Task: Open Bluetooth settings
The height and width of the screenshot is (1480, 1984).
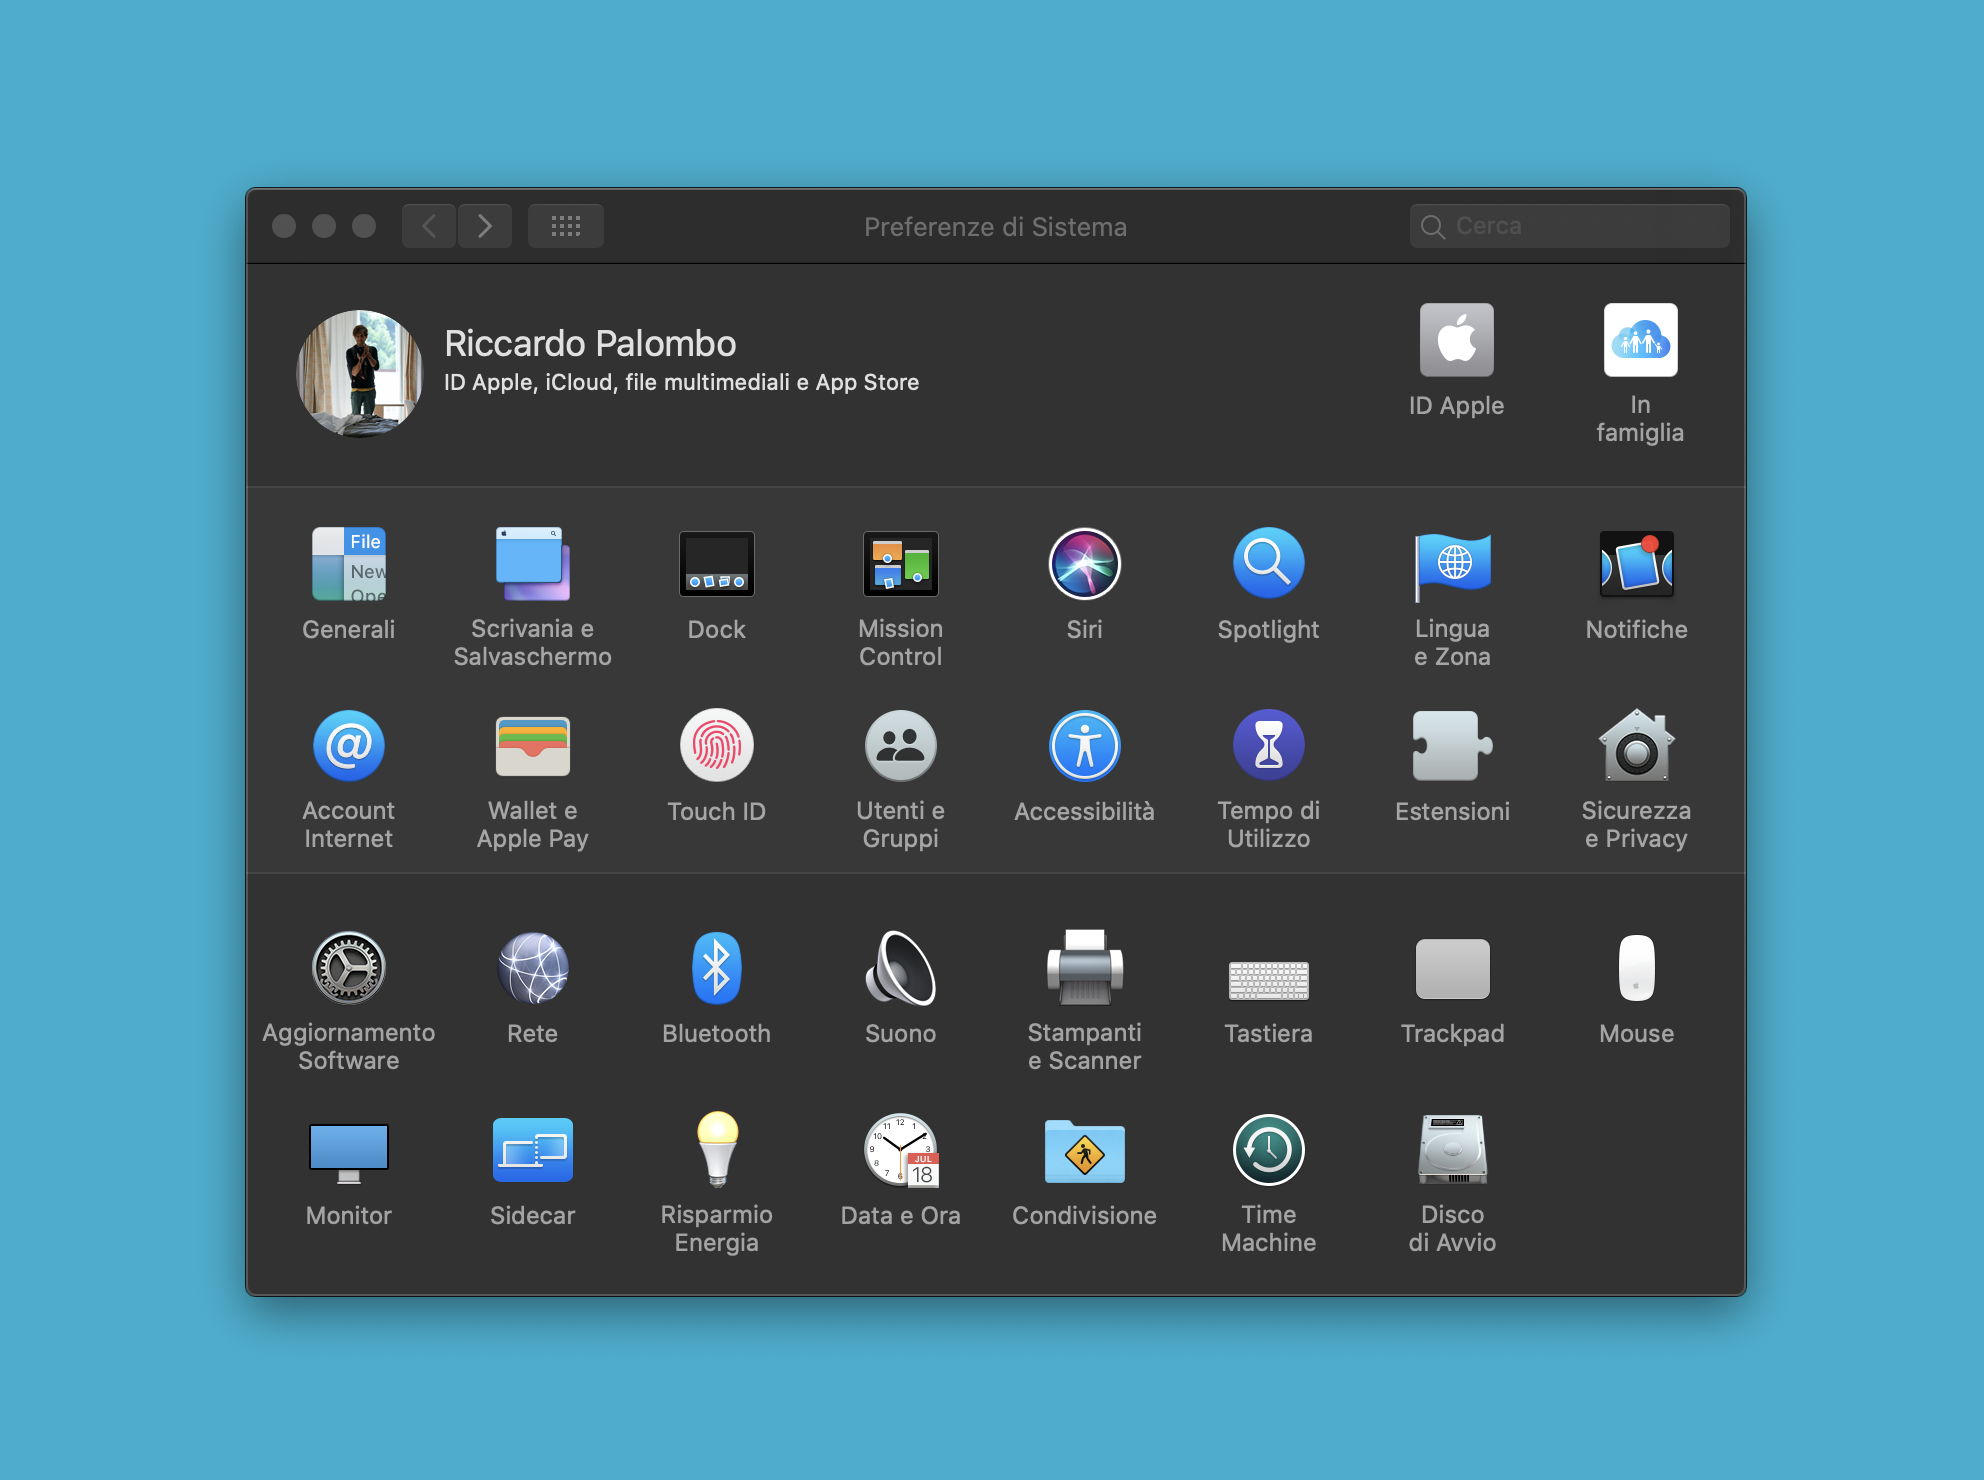Action: coord(716,967)
